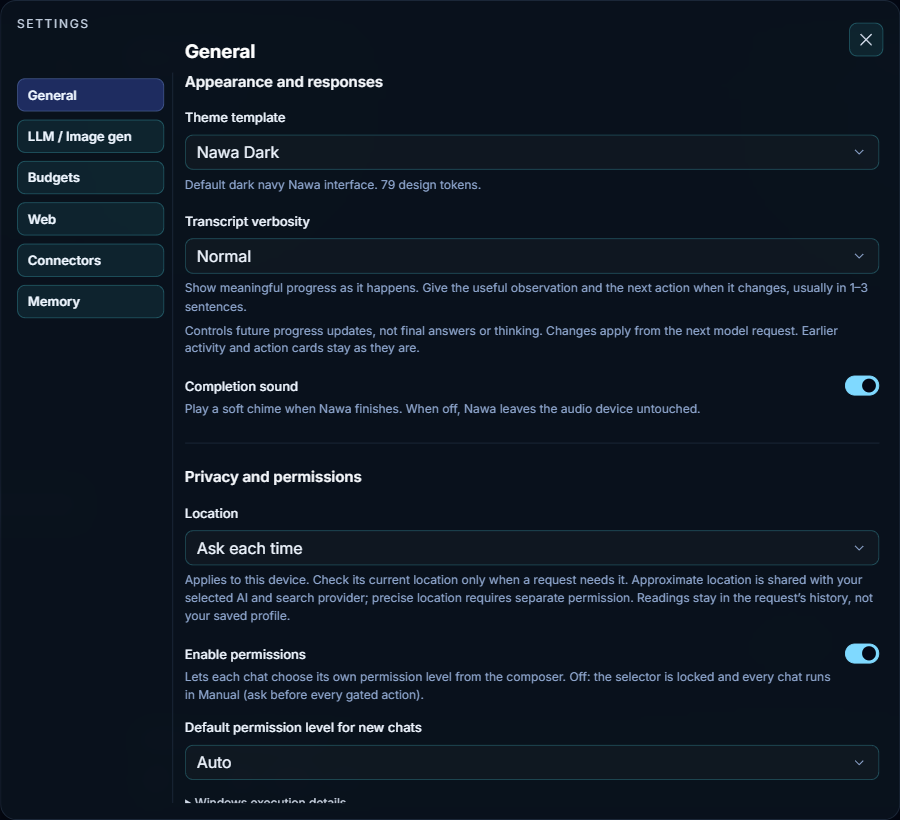Open the default permission level dropdown set to Auto
The image size is (900, 820).
(532, 762)
